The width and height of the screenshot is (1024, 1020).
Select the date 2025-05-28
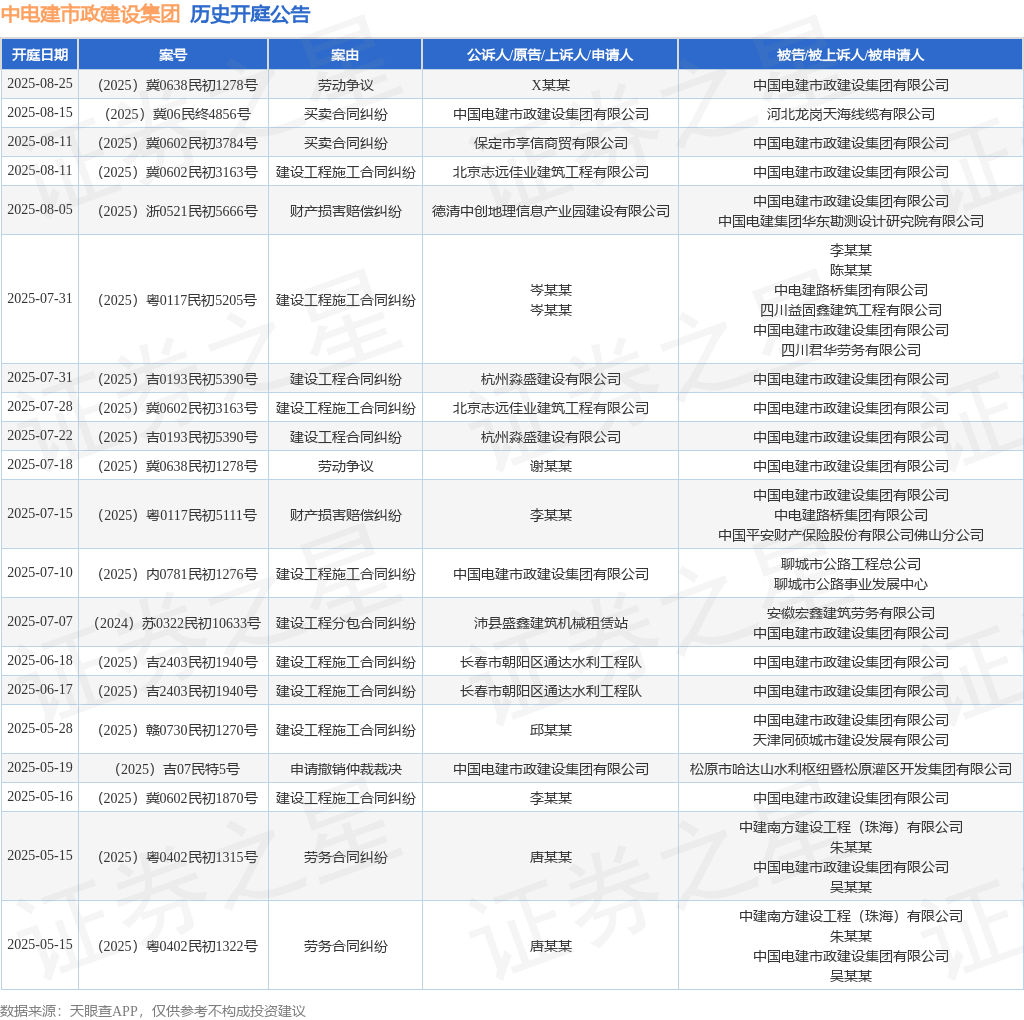pos(40,728)
